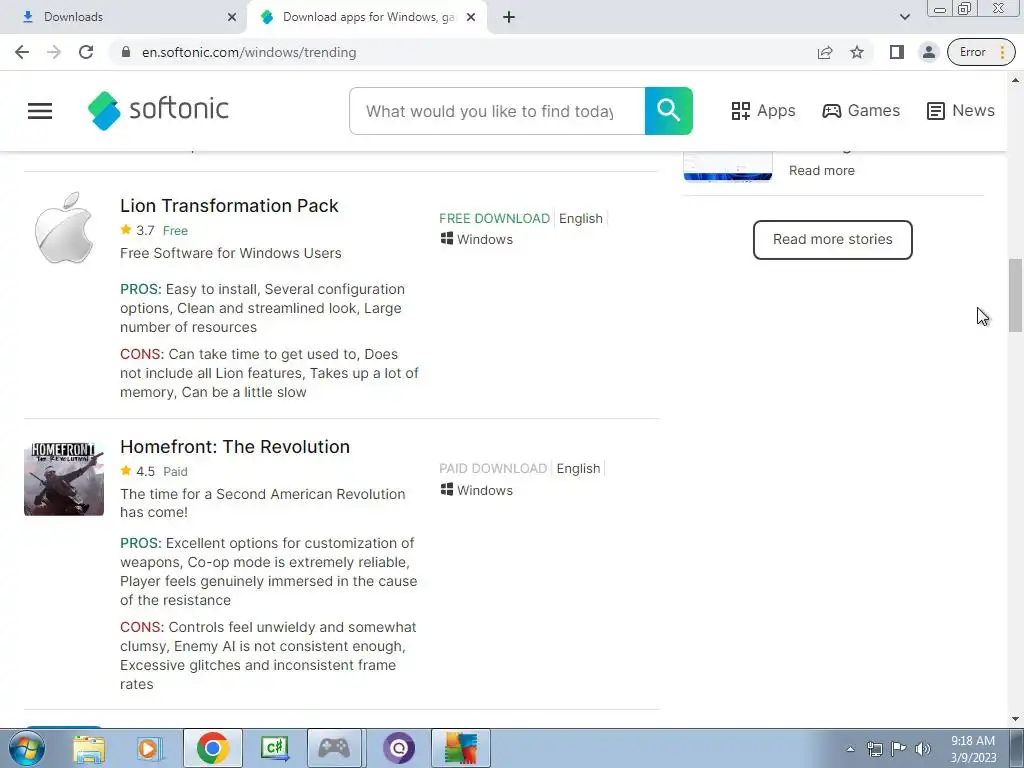Click the Error update button

(980, 52)
